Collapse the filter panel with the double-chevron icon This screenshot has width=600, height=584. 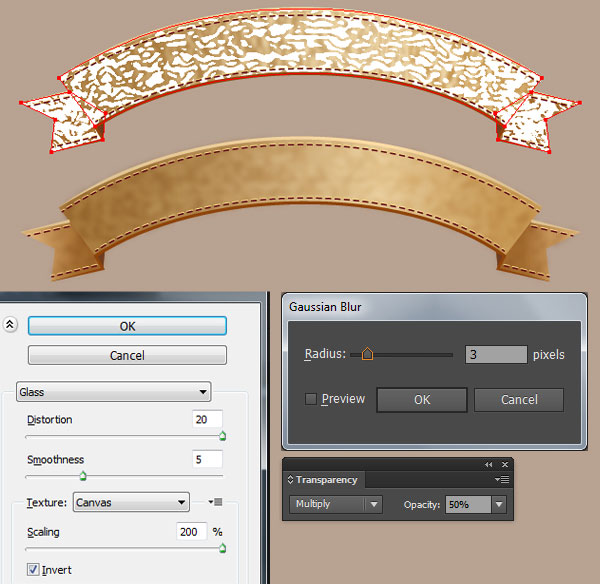(x=10, y=325)
